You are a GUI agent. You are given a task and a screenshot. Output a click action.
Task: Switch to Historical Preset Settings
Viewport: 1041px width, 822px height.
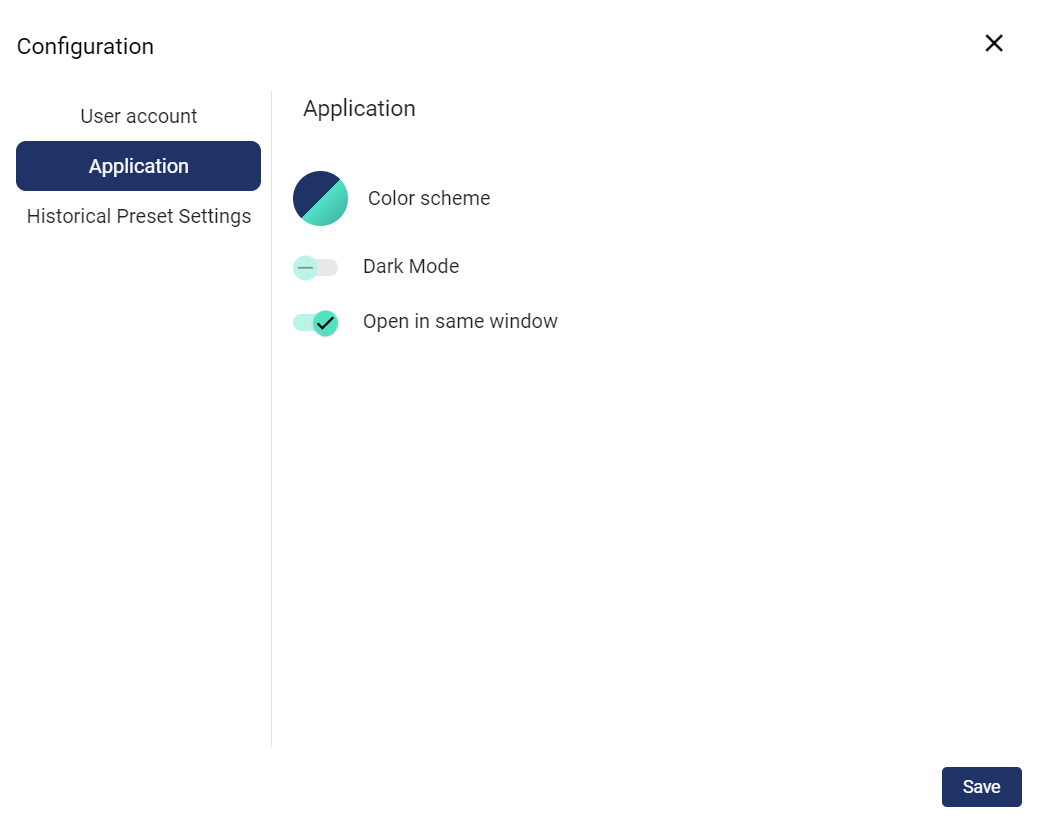(x=138, y=216)
